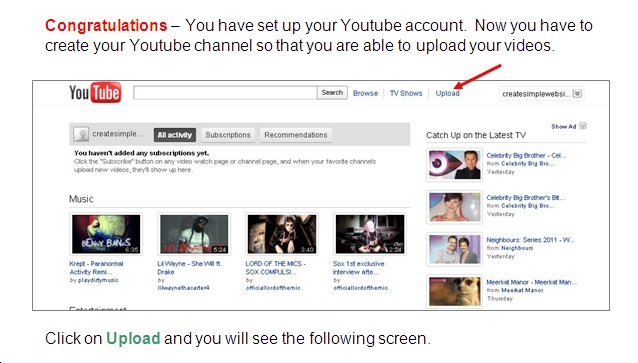
Task: Open the Sox 1st exclusive interview thumbnail
Action: pos(370,234)
